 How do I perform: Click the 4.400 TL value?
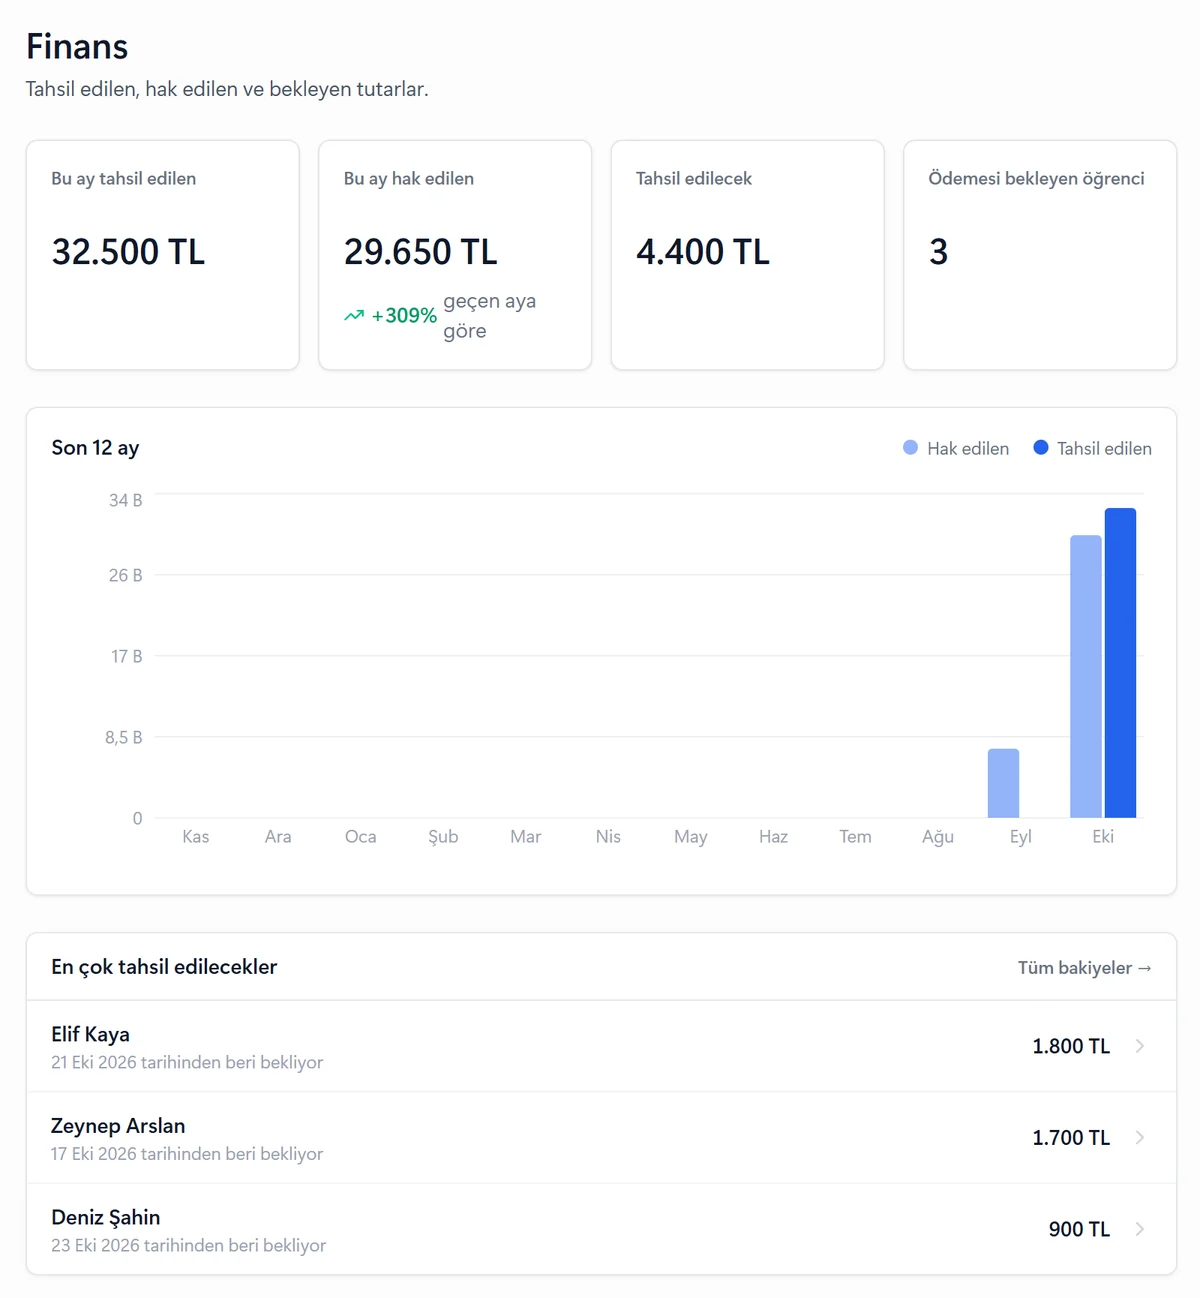(x=703, y=252)
